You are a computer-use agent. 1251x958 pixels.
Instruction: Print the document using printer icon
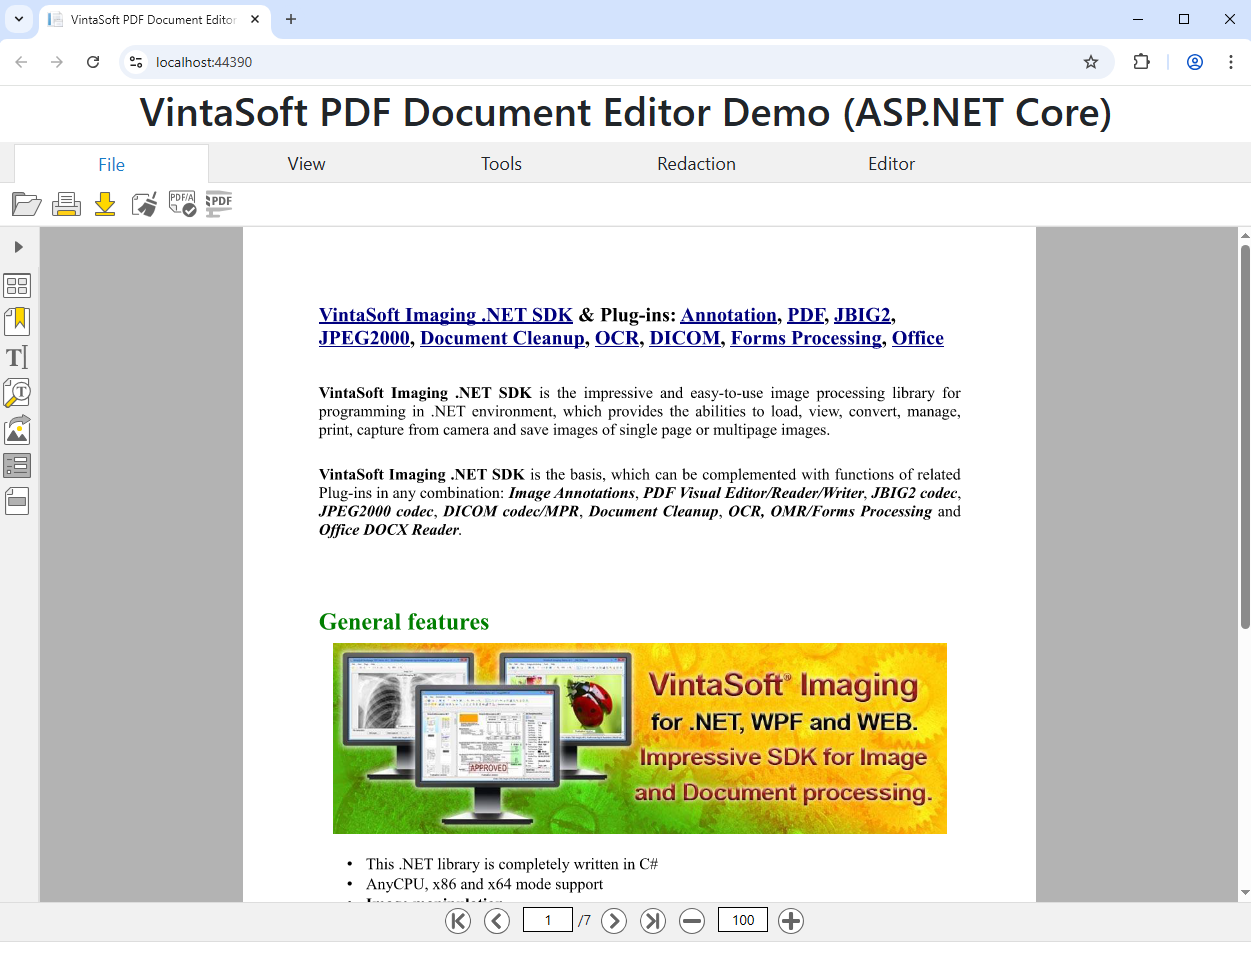point(66,204)
